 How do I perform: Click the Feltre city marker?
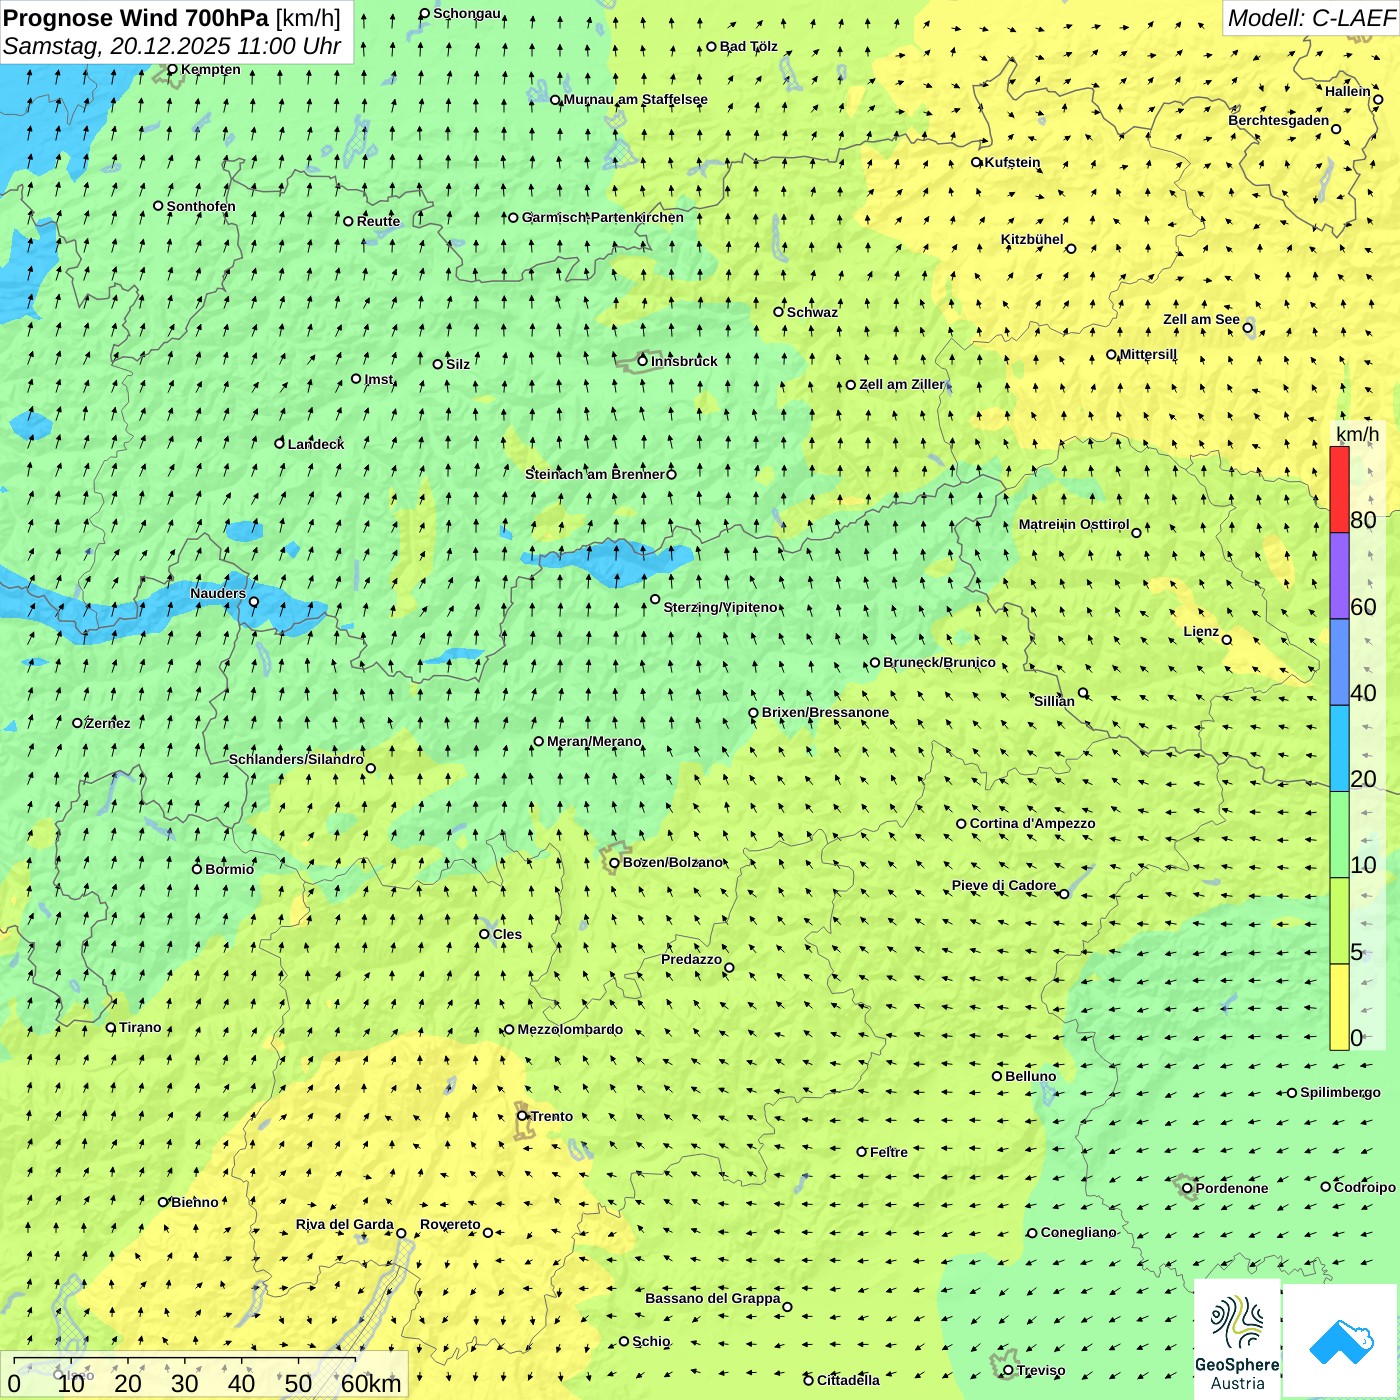point(862,1152)
